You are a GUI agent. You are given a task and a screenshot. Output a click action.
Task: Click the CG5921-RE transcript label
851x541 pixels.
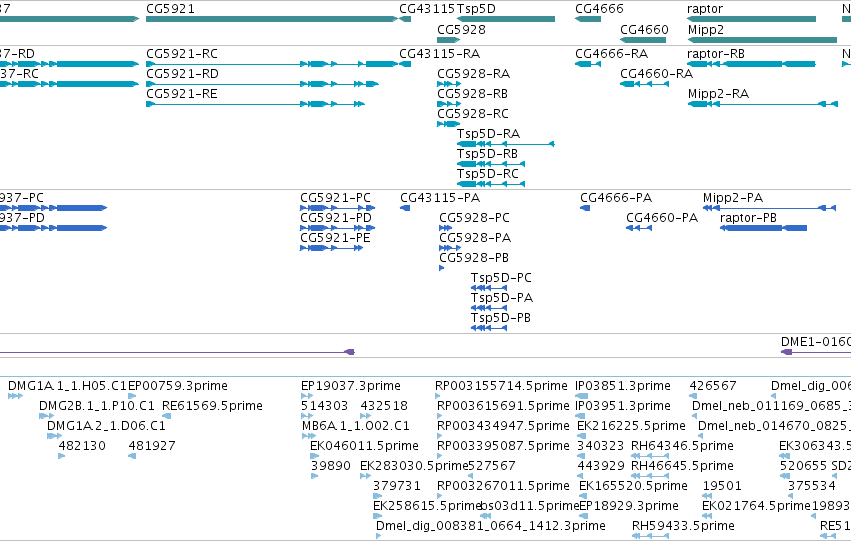point(182,94)
